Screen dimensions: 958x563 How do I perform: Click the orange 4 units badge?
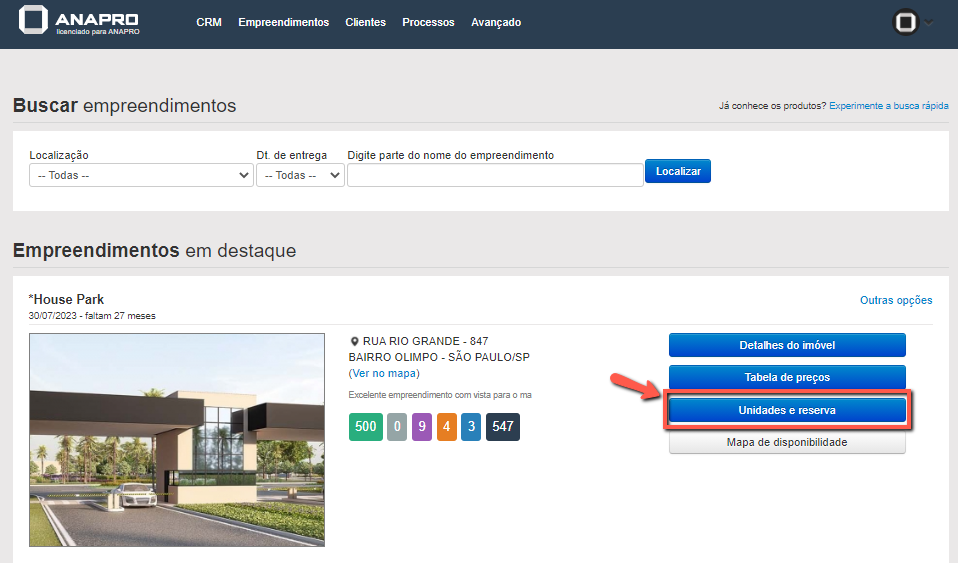tap(447, 427)
